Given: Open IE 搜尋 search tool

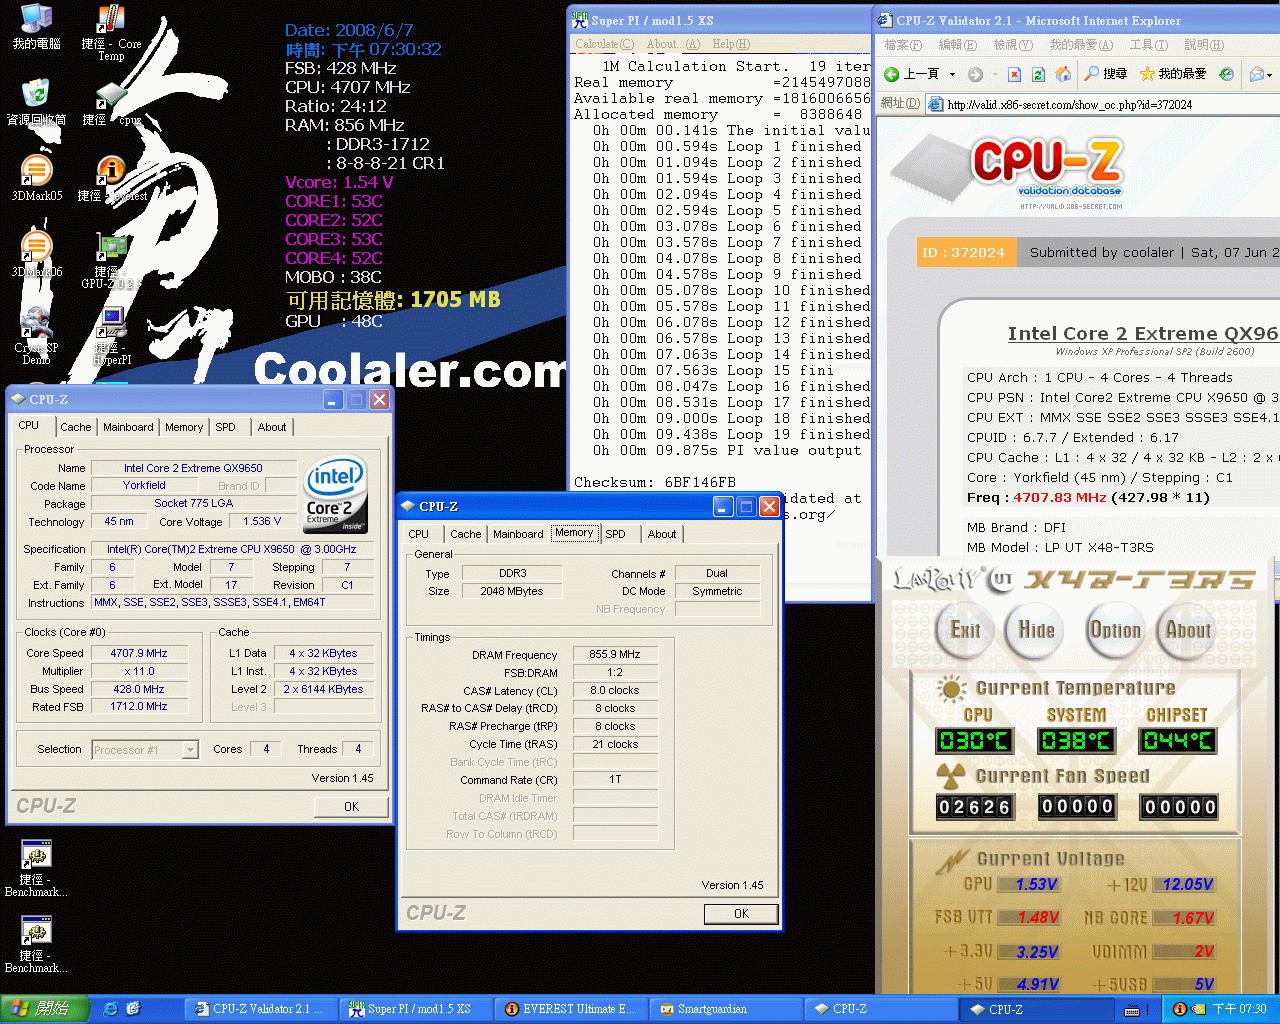Looking at the screenshot, I should click(x=1106, y=74).
